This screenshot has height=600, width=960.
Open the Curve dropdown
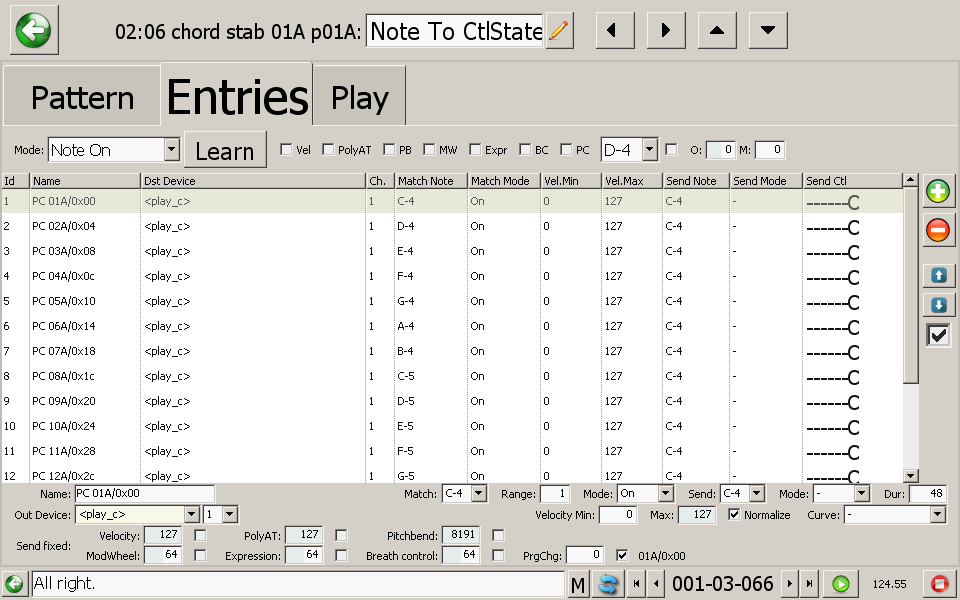click(x=937, y=515)
